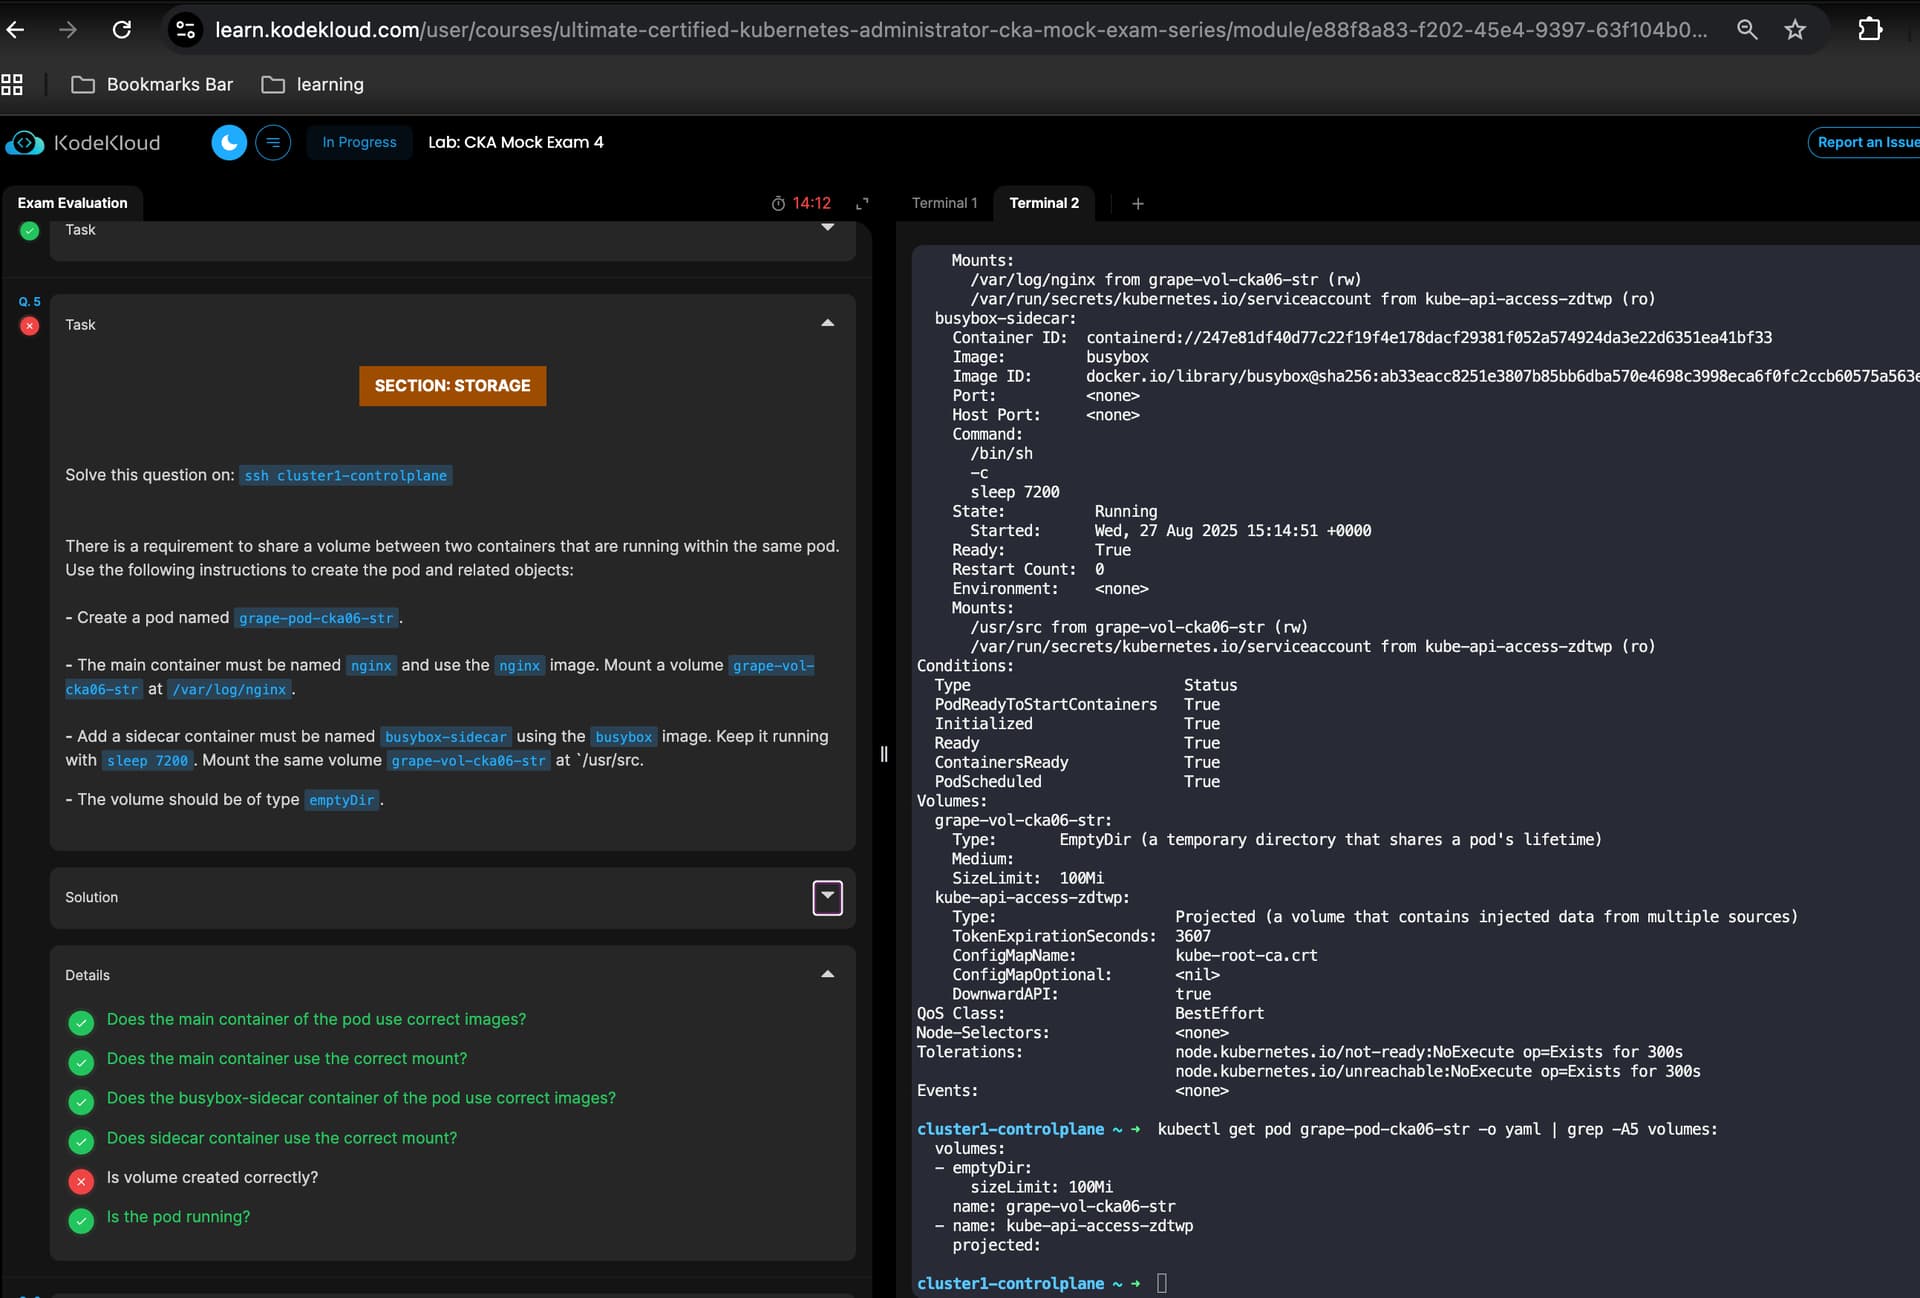Click 'Is the pod running?' detail text

(x=179, y=1217)
